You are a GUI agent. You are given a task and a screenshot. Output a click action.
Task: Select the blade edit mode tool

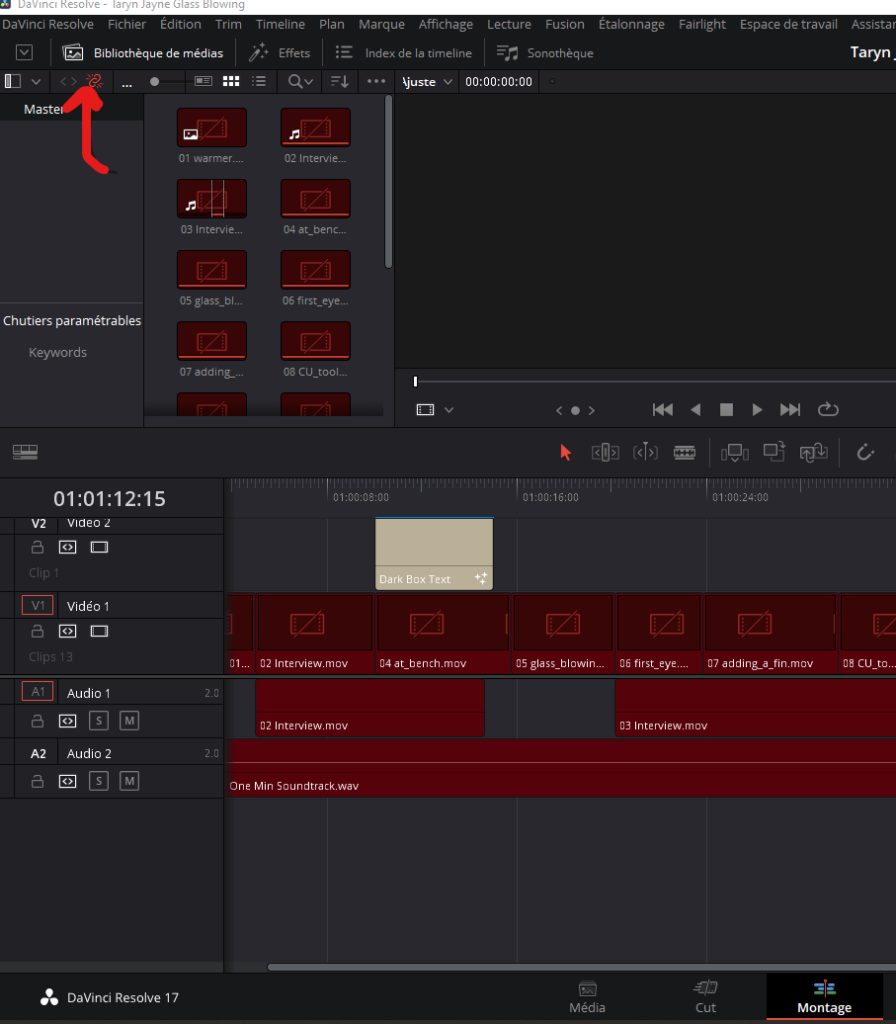pos(684,452)
